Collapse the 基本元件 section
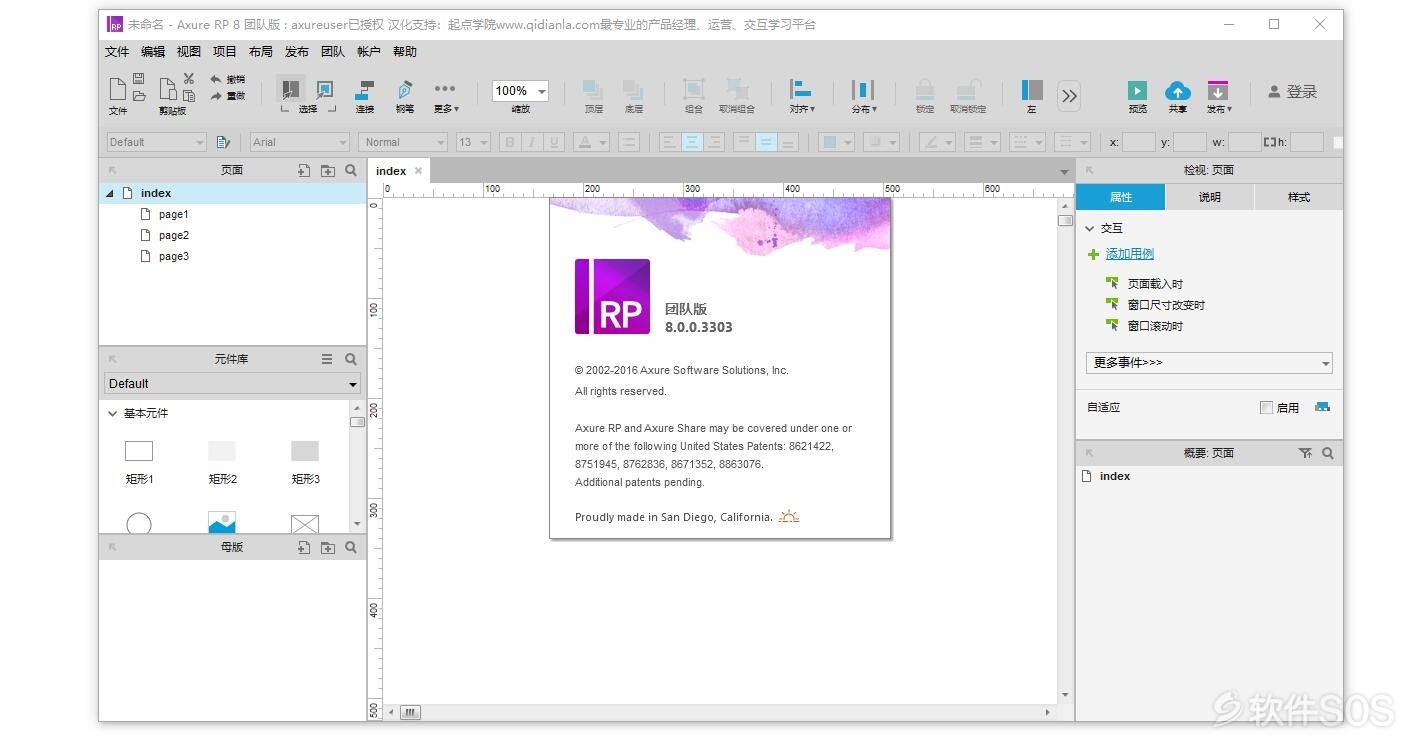 pyautogui.click(x=112, y=413)
